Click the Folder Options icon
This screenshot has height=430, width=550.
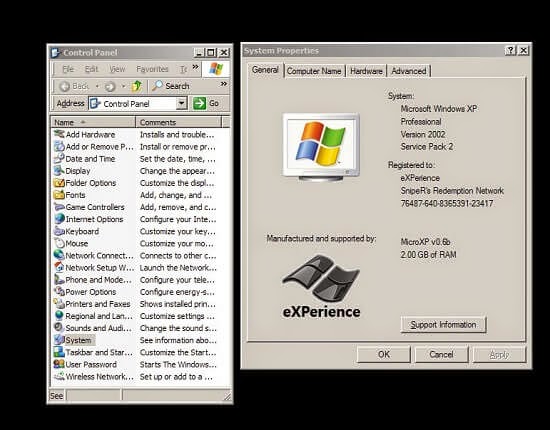click(x=59, y=183)
